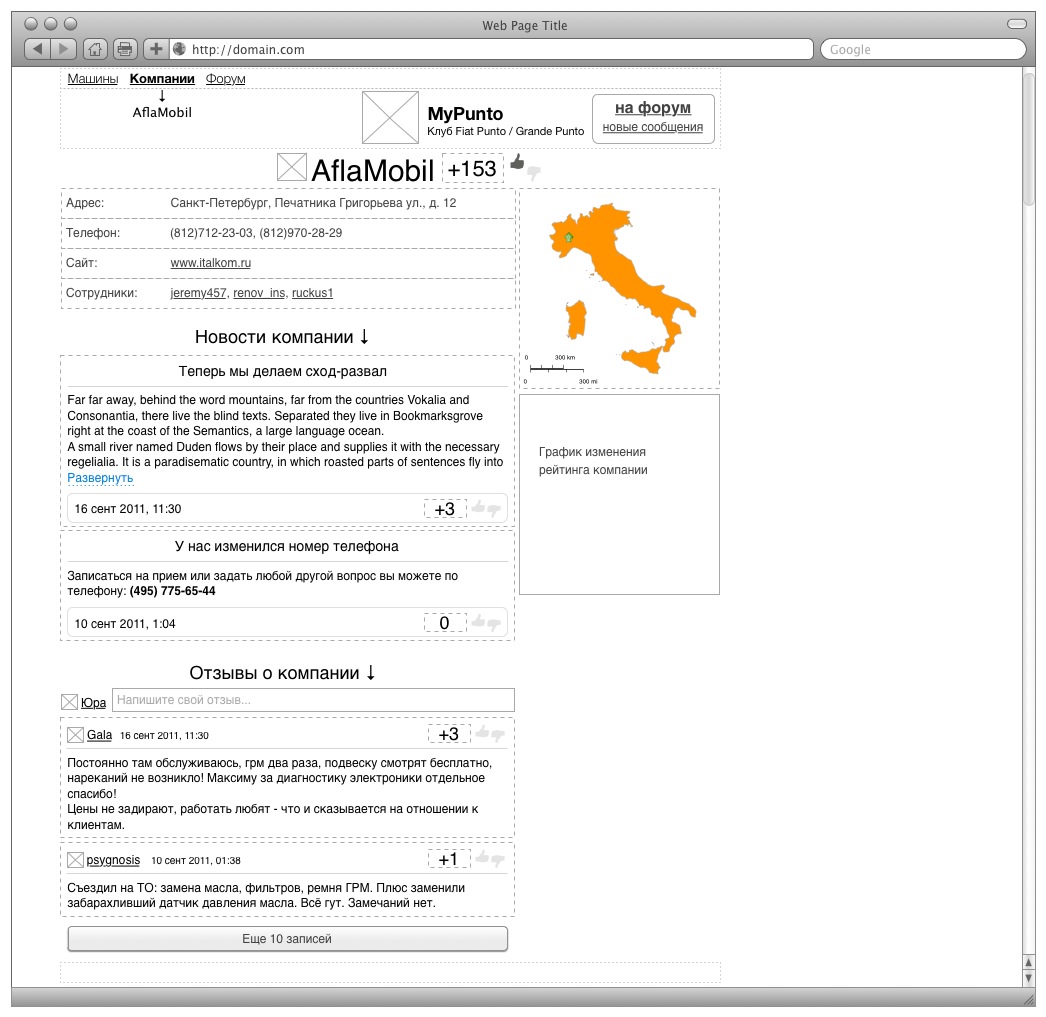The image size is (1046, 1017).
Task: Expand the news text via Развернуть
Action: [x=100, y=478]
